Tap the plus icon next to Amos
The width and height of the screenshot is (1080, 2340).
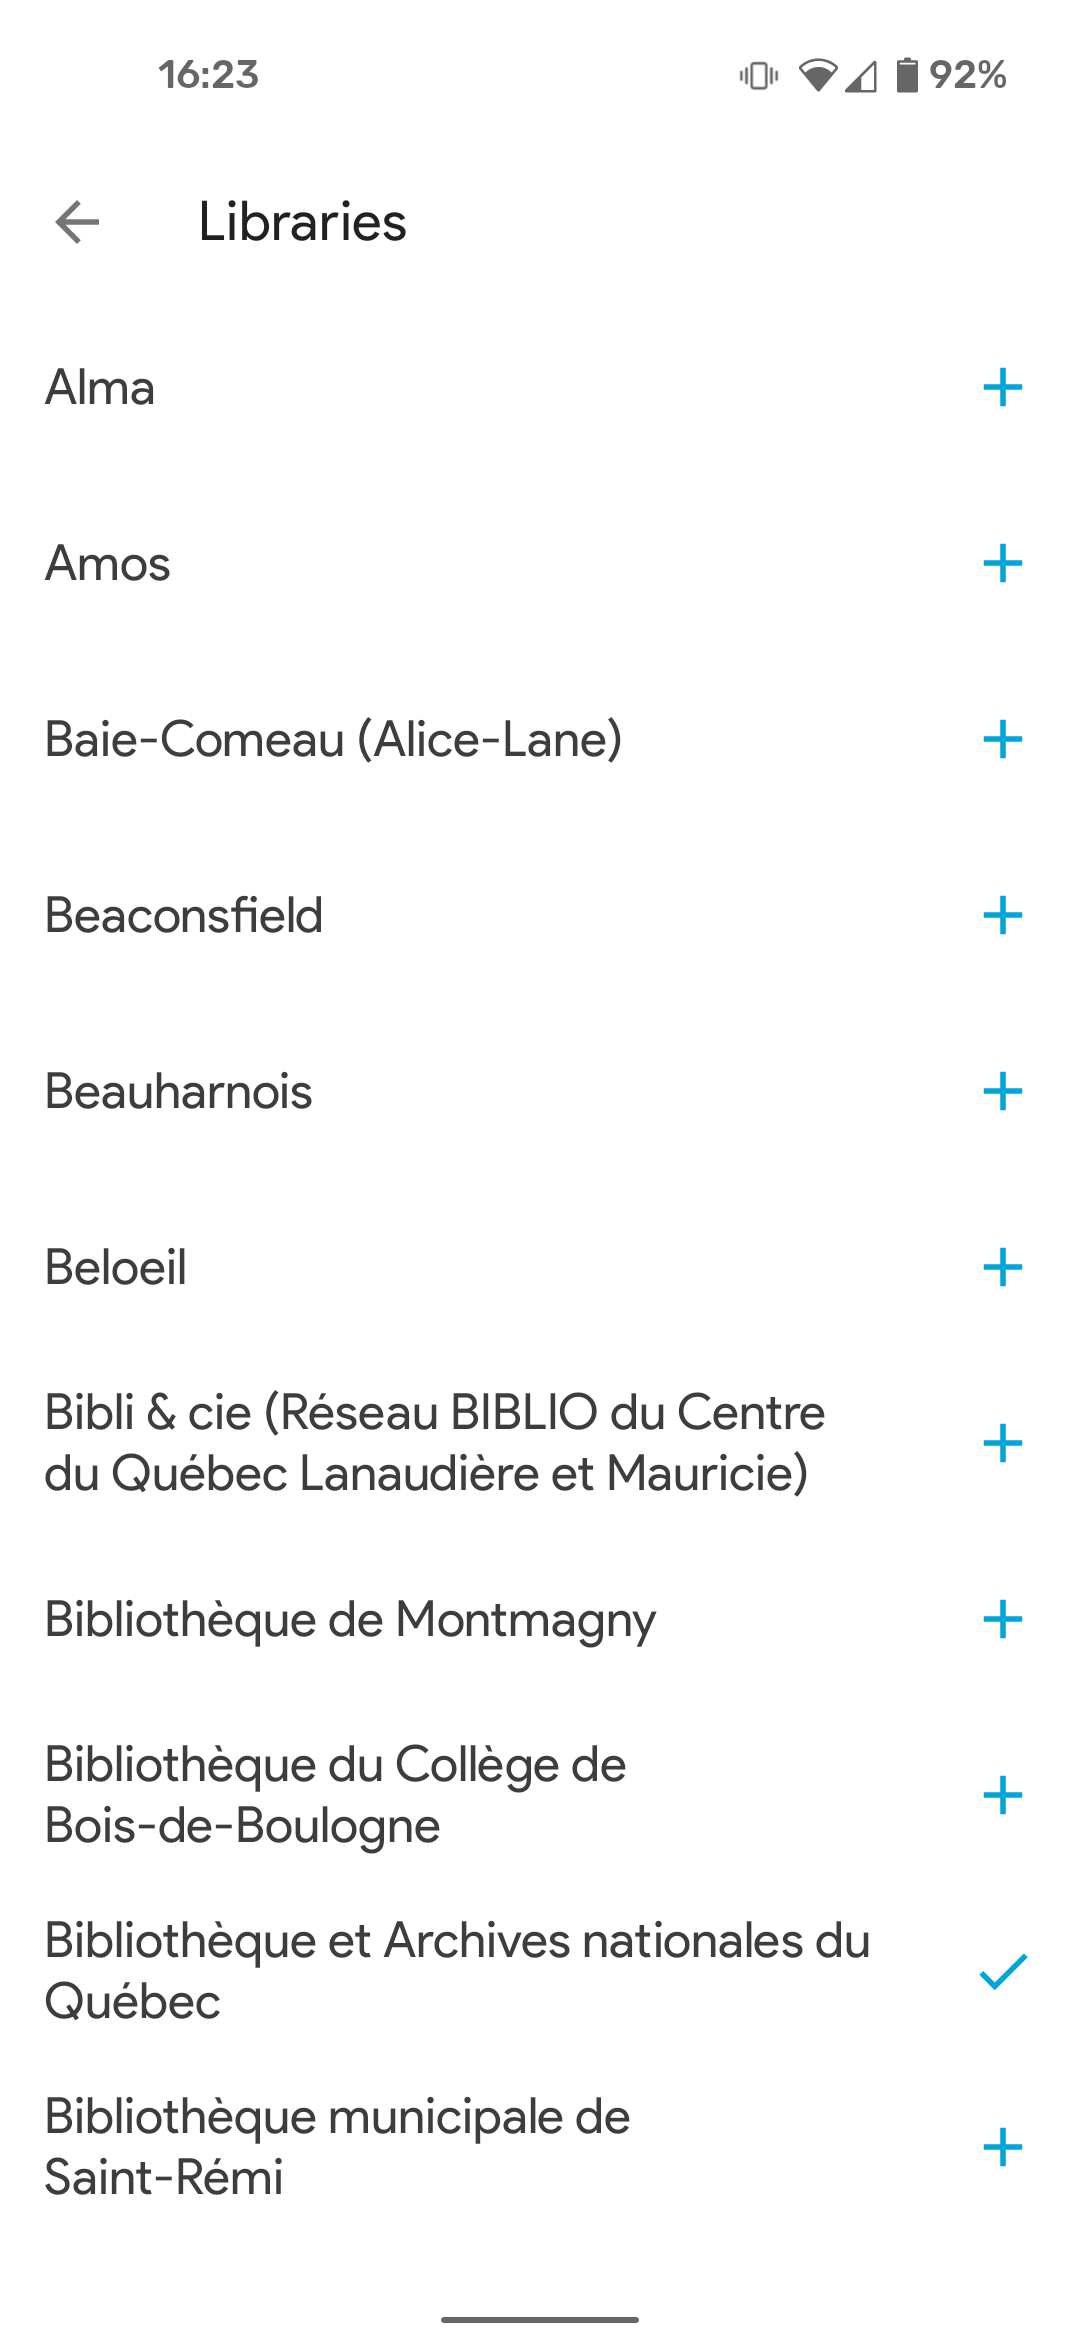(x=1002, y=564)
